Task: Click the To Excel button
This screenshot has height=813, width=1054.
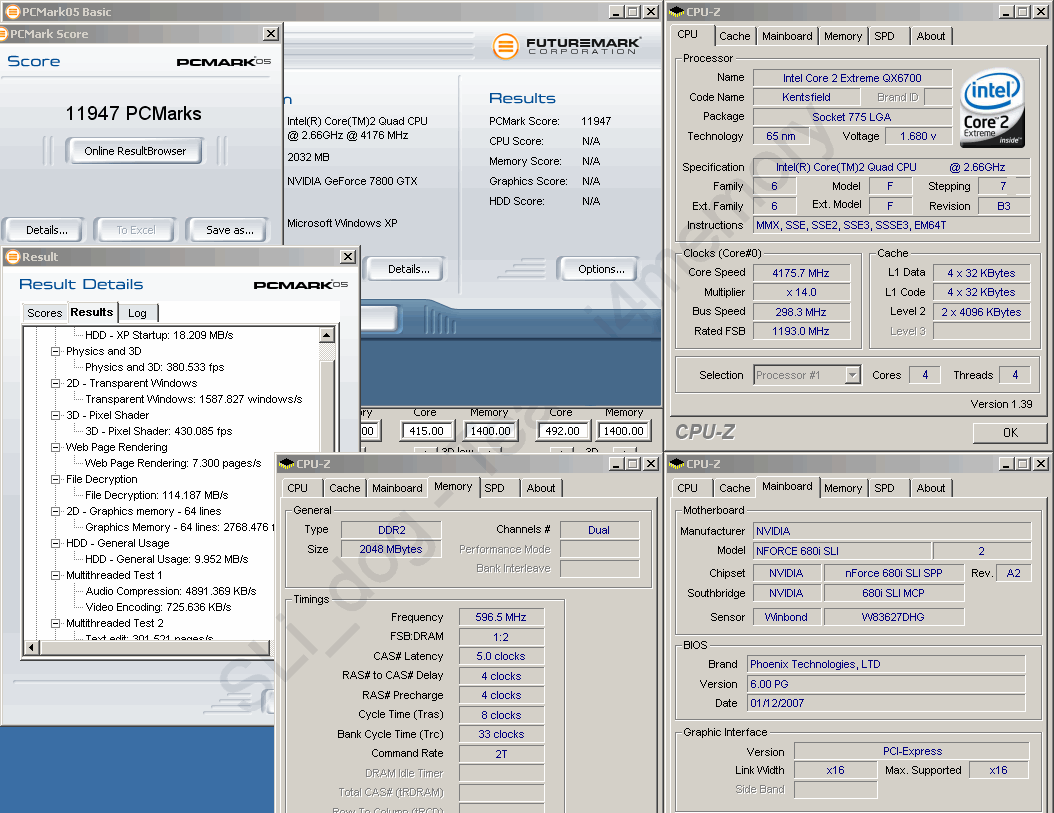Action: pos(135,230)
